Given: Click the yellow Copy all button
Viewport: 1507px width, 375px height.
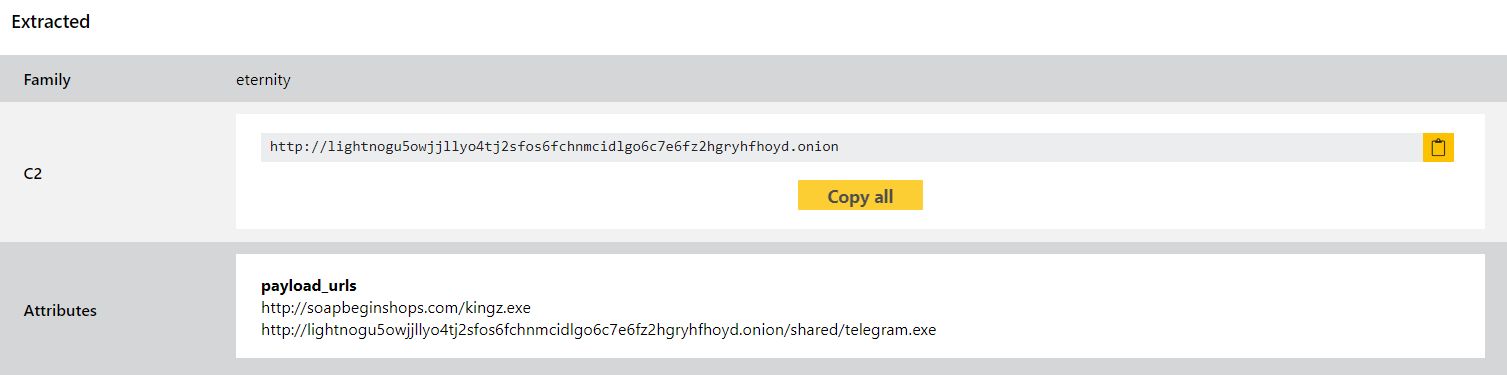Looking at the screenshot, I should 860,196.
